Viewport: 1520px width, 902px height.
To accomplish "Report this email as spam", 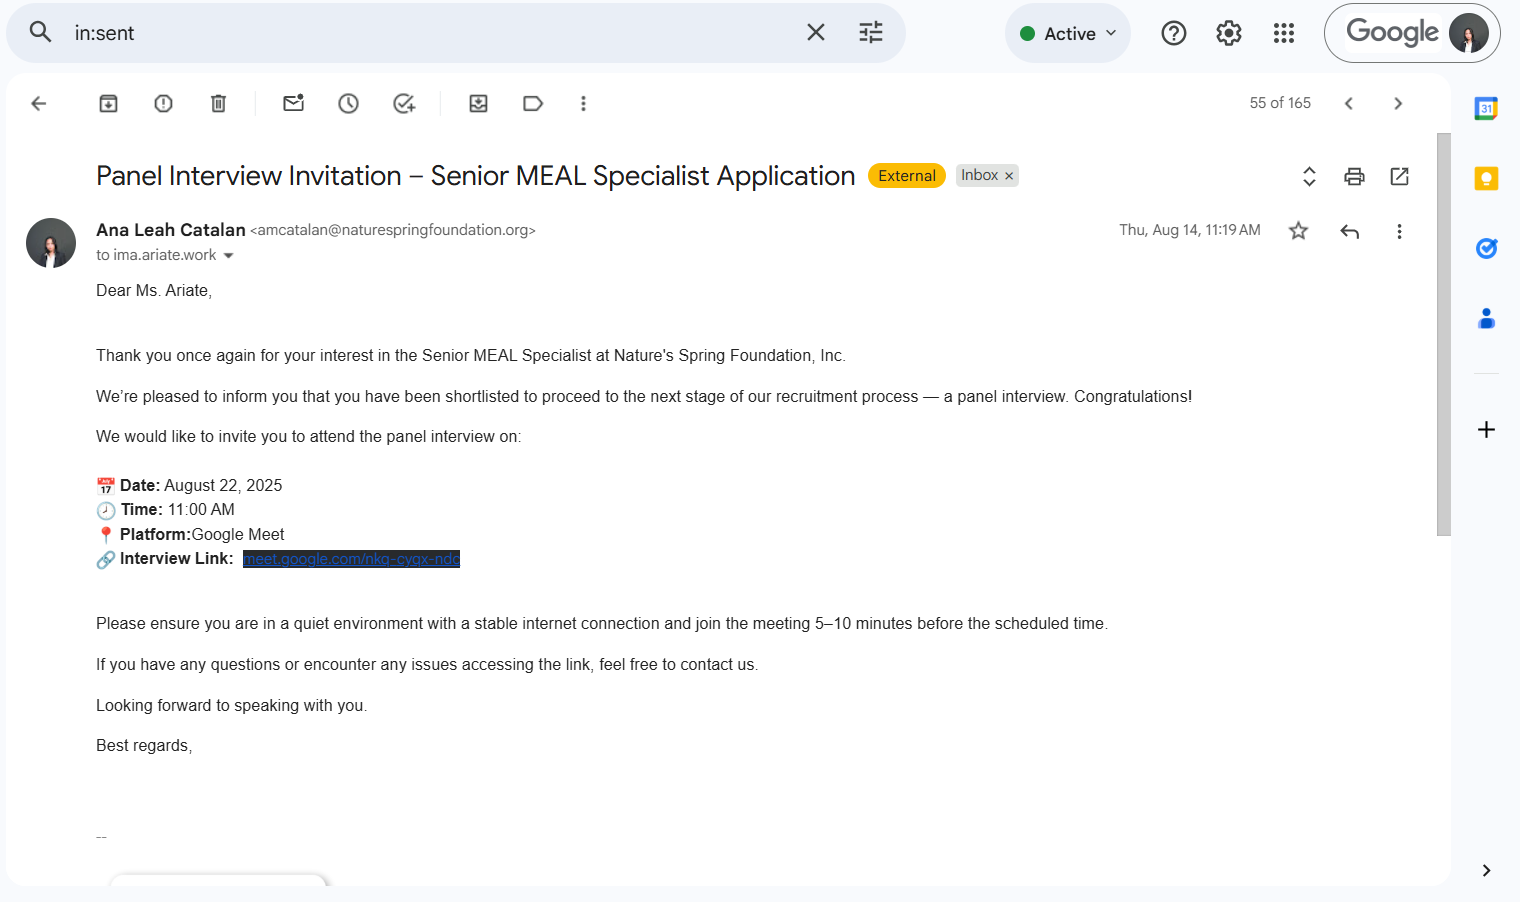I will (x=163, y=103).
